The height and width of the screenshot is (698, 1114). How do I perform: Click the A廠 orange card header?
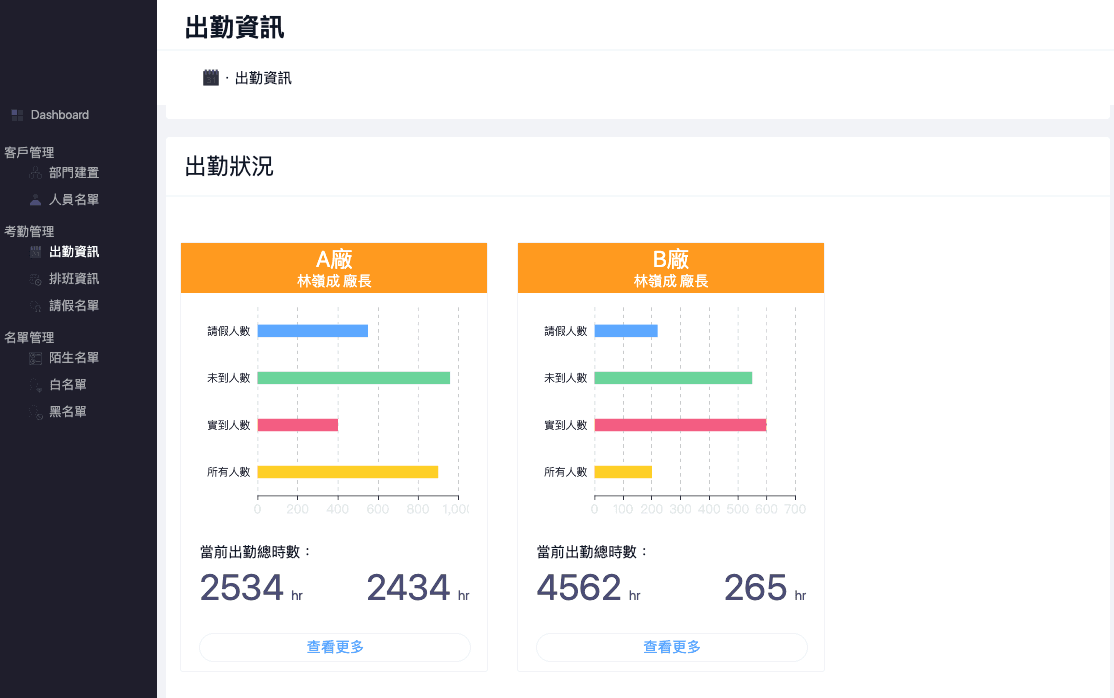click(334, 268)
